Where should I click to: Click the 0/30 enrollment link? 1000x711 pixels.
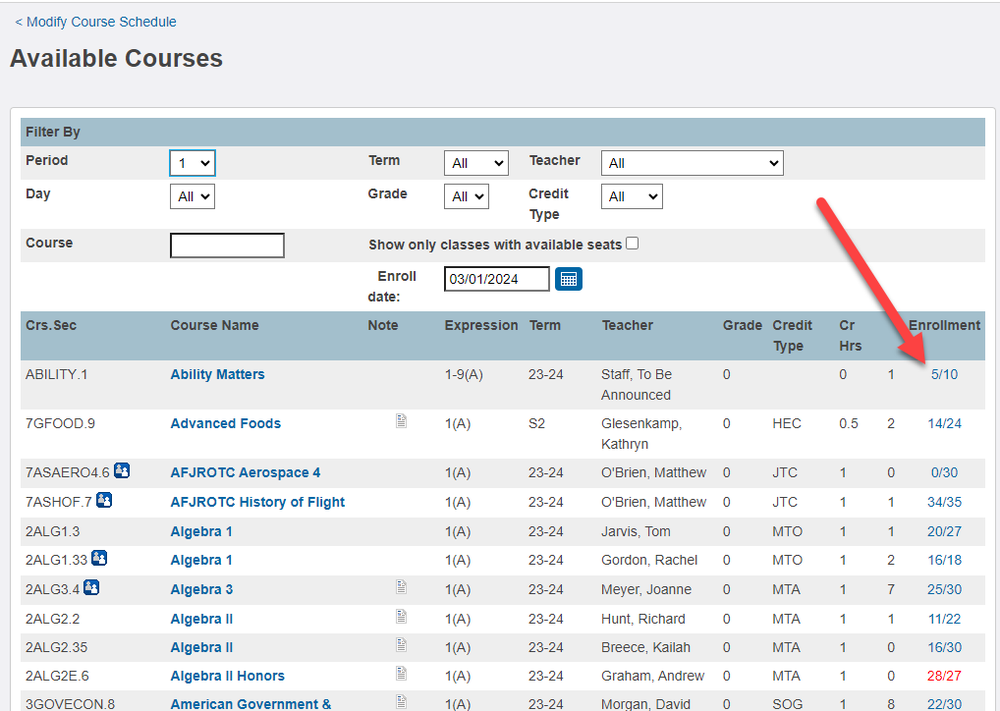pyautogui.click(x=945, y=473)
